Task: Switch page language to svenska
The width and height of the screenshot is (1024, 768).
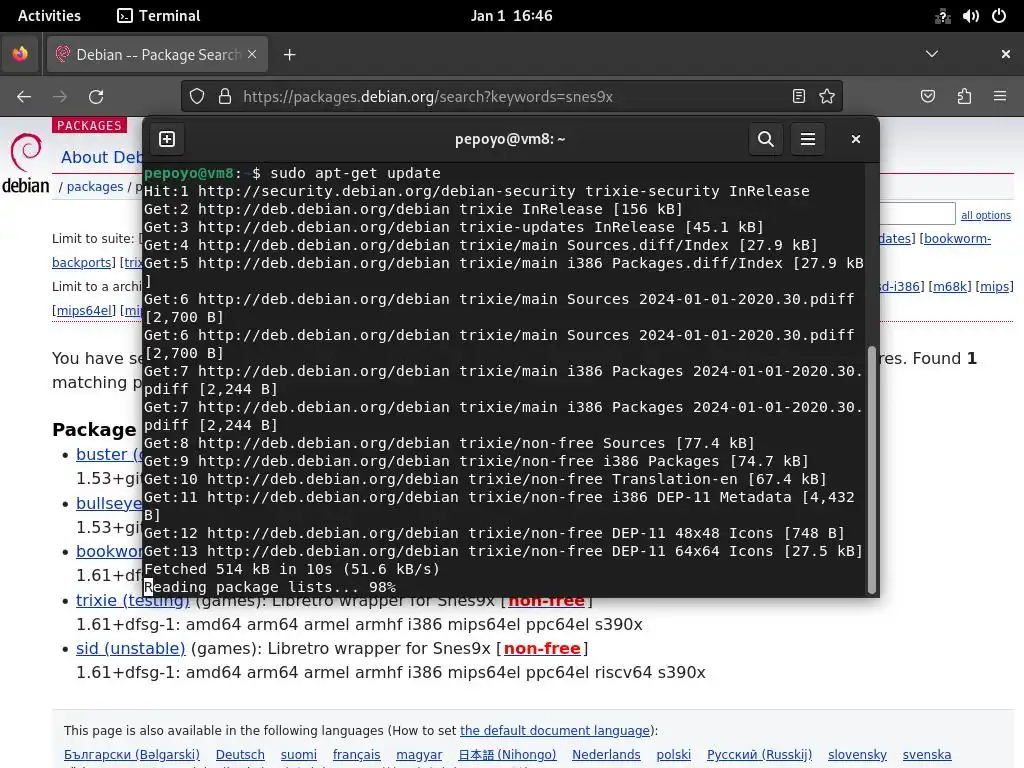Action: tap(927, 755)
